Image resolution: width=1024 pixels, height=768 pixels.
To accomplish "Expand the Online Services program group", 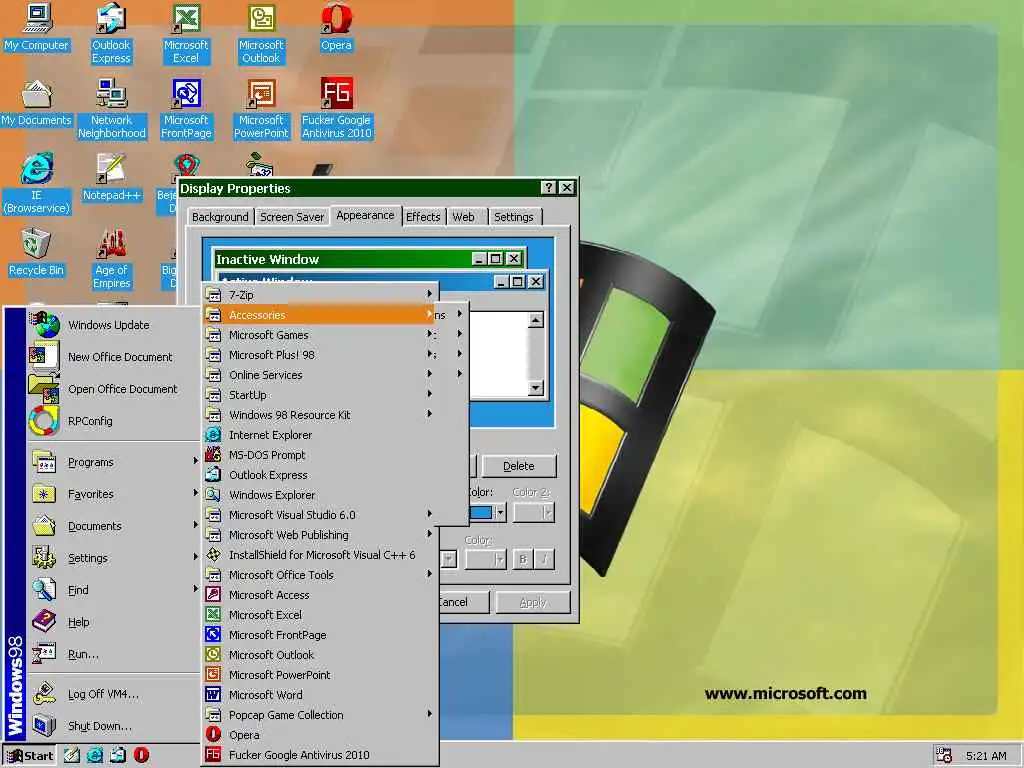I will click(320, 375).
